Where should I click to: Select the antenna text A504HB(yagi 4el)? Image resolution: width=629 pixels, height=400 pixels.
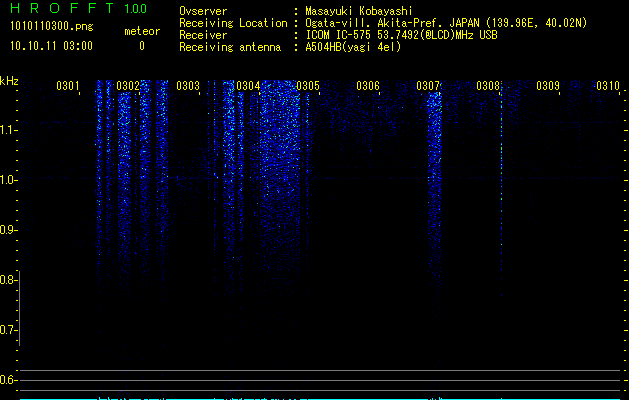click(x=353, y=47)
